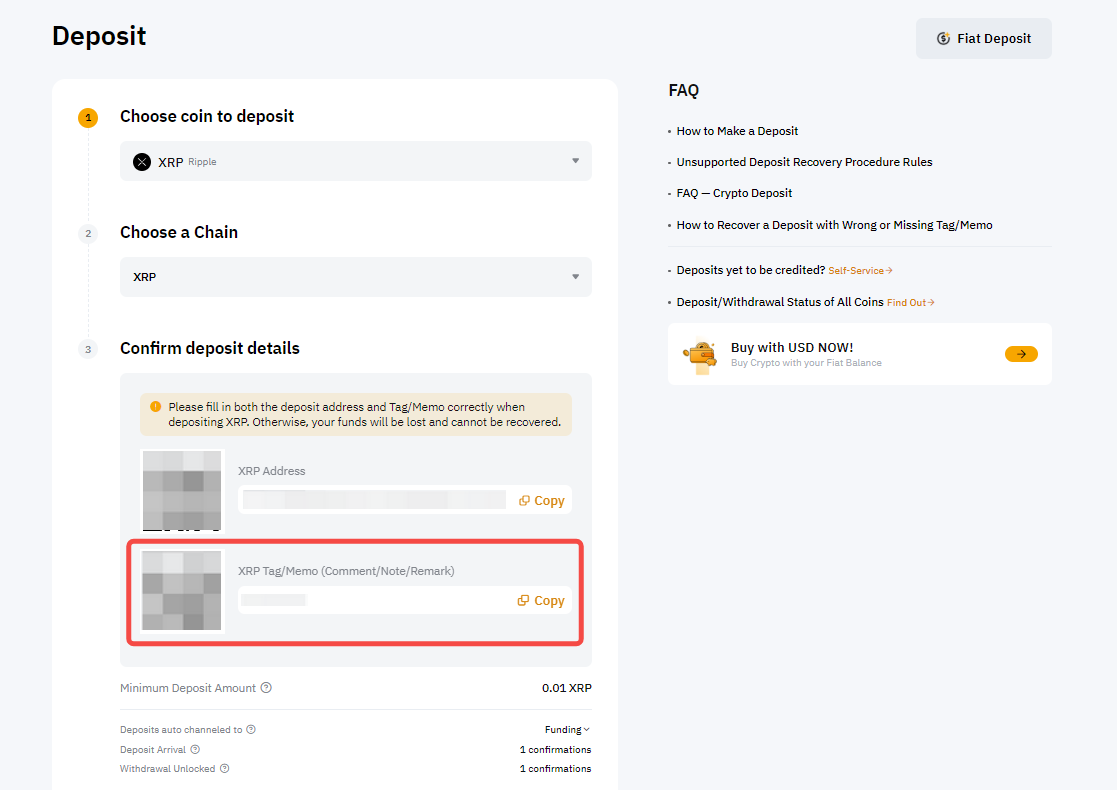
Task: Click the XRP Address QR code
Action: 182,490
